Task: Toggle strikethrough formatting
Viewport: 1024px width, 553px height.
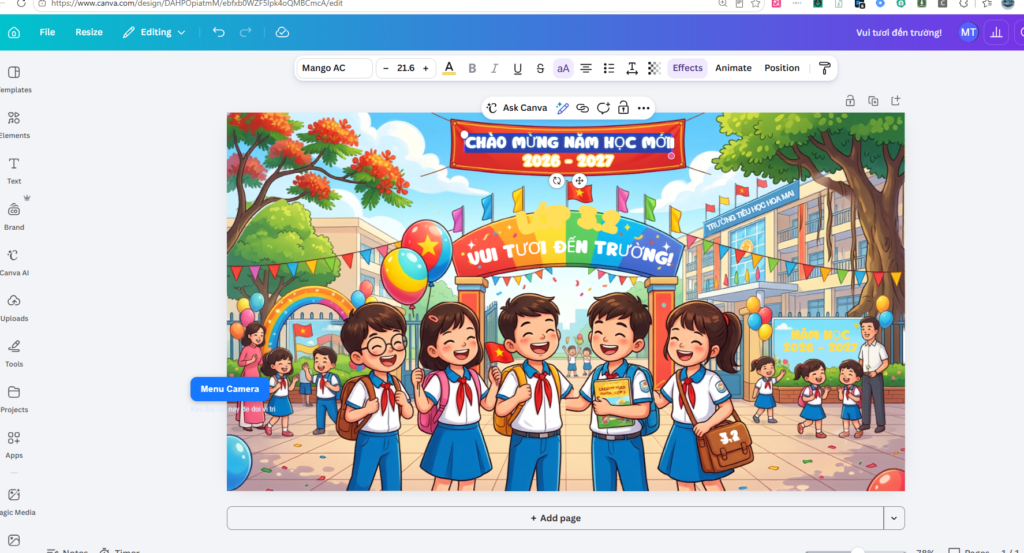Action: point(540,68)
